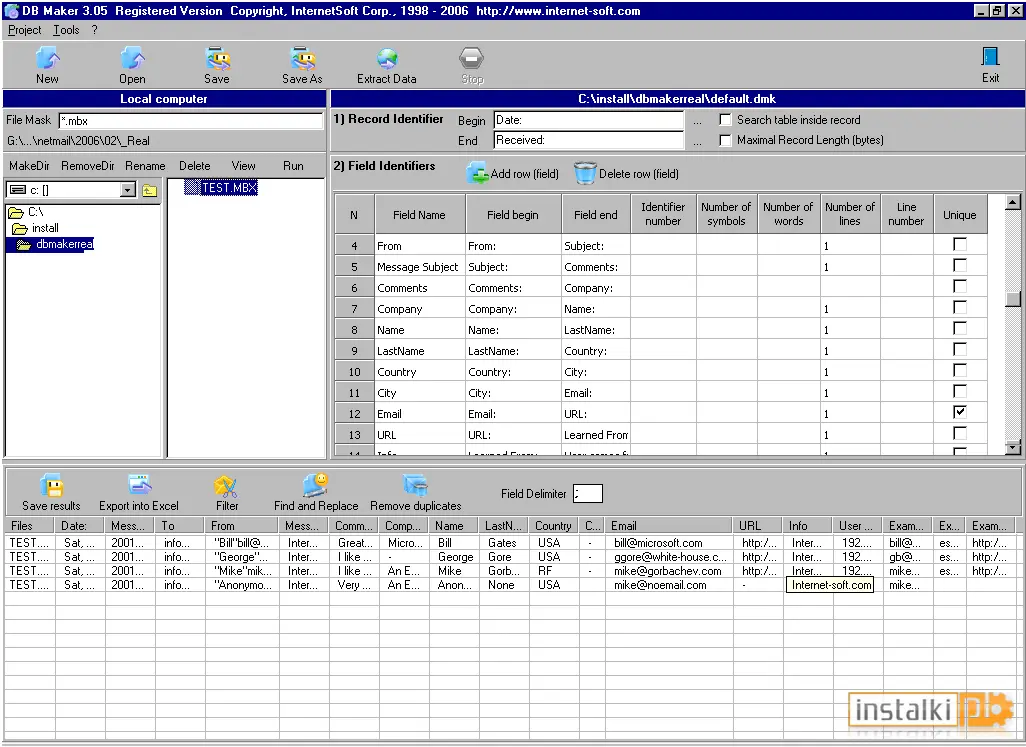Image resolution: width=1026 pixels, height=747 pixels.
Task: Toggle Maximal Record Length checkbox
Action: (725, 140)
